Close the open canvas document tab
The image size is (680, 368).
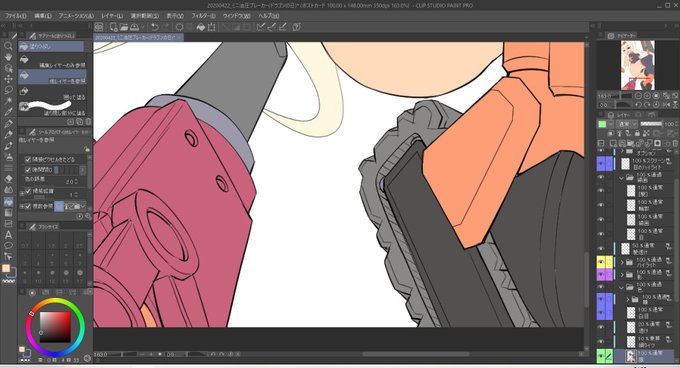(x=180, y=38)
